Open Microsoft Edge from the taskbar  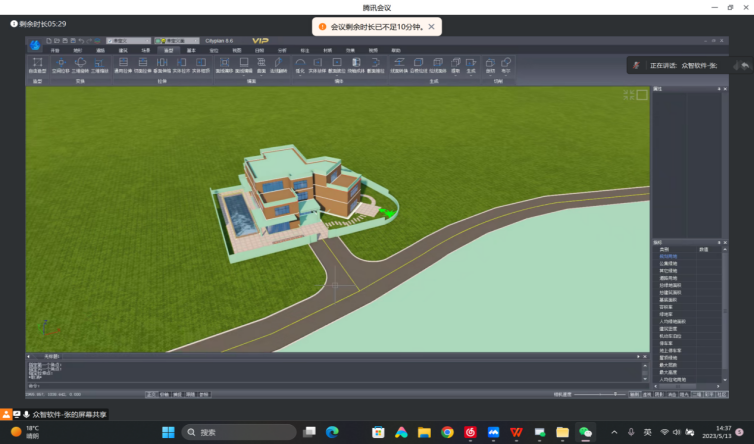point(333,432)
